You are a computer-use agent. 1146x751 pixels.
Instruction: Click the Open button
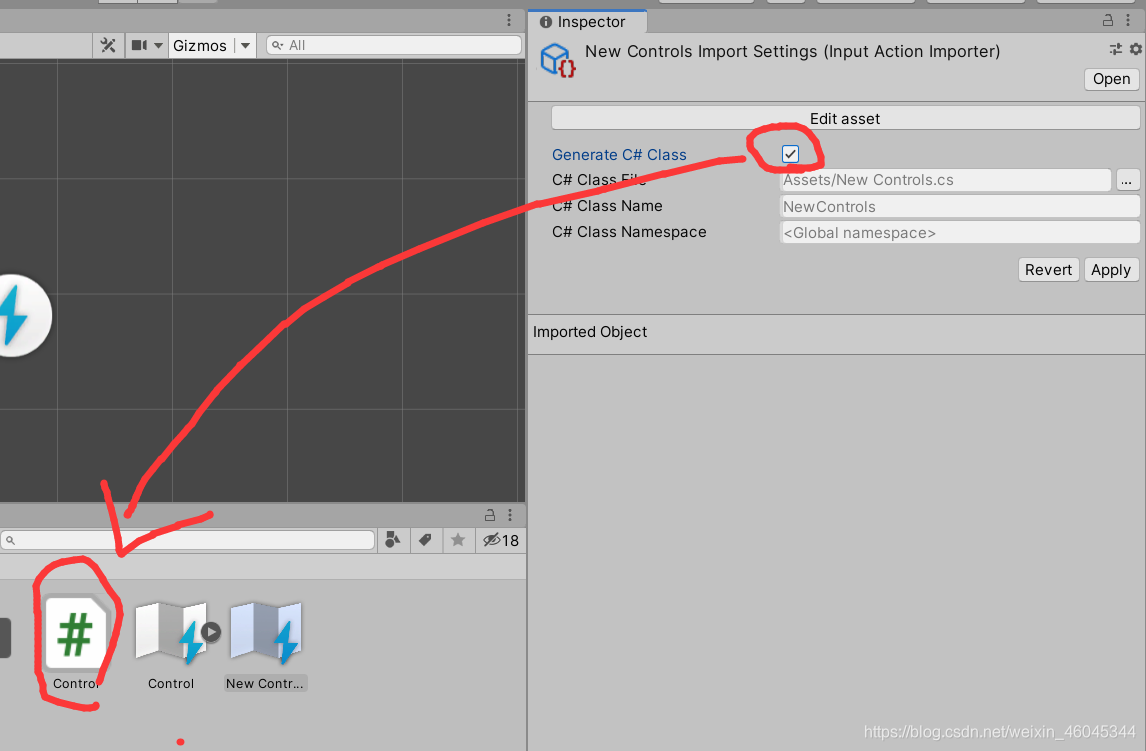1111,79
